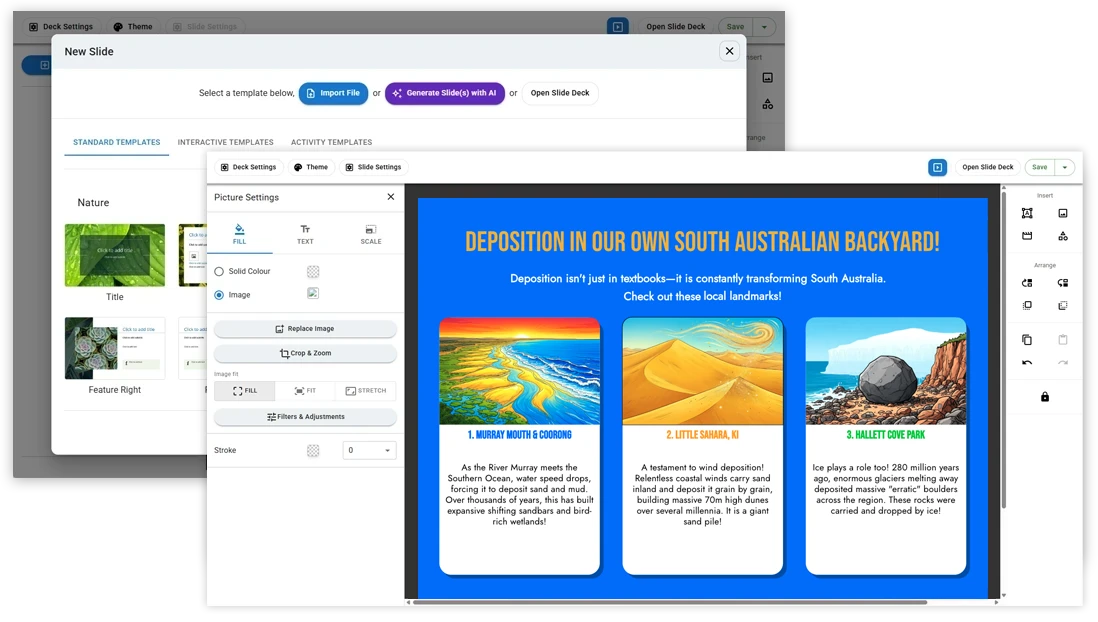Choose the Feature Right template thumbnail
The height and width of the screenshot is (622, 1098).
tap(115, 348)
